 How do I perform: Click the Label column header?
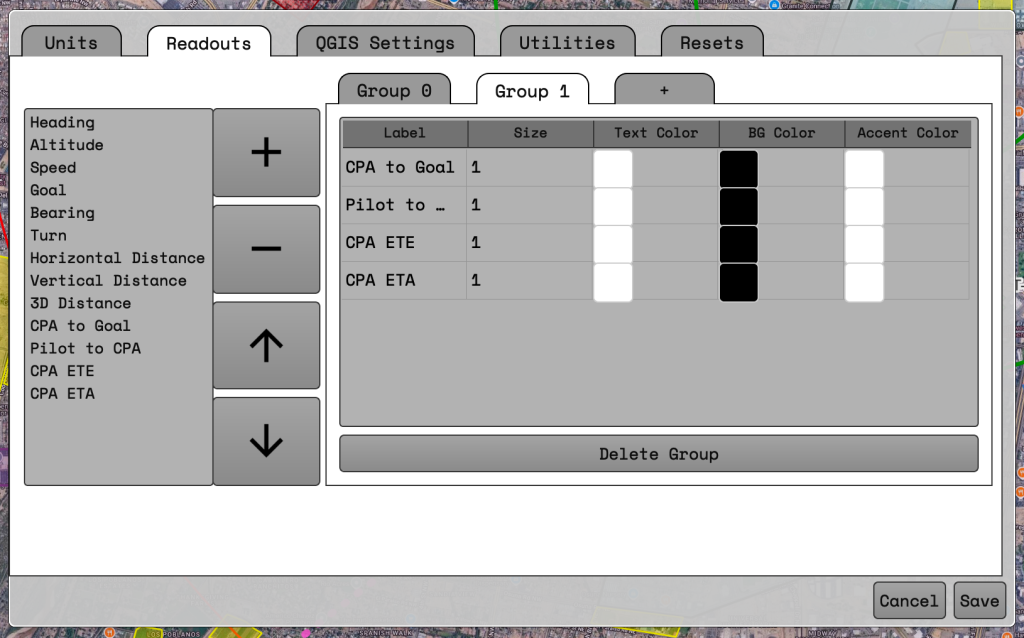pyautogui.click(x=404, y=133)
